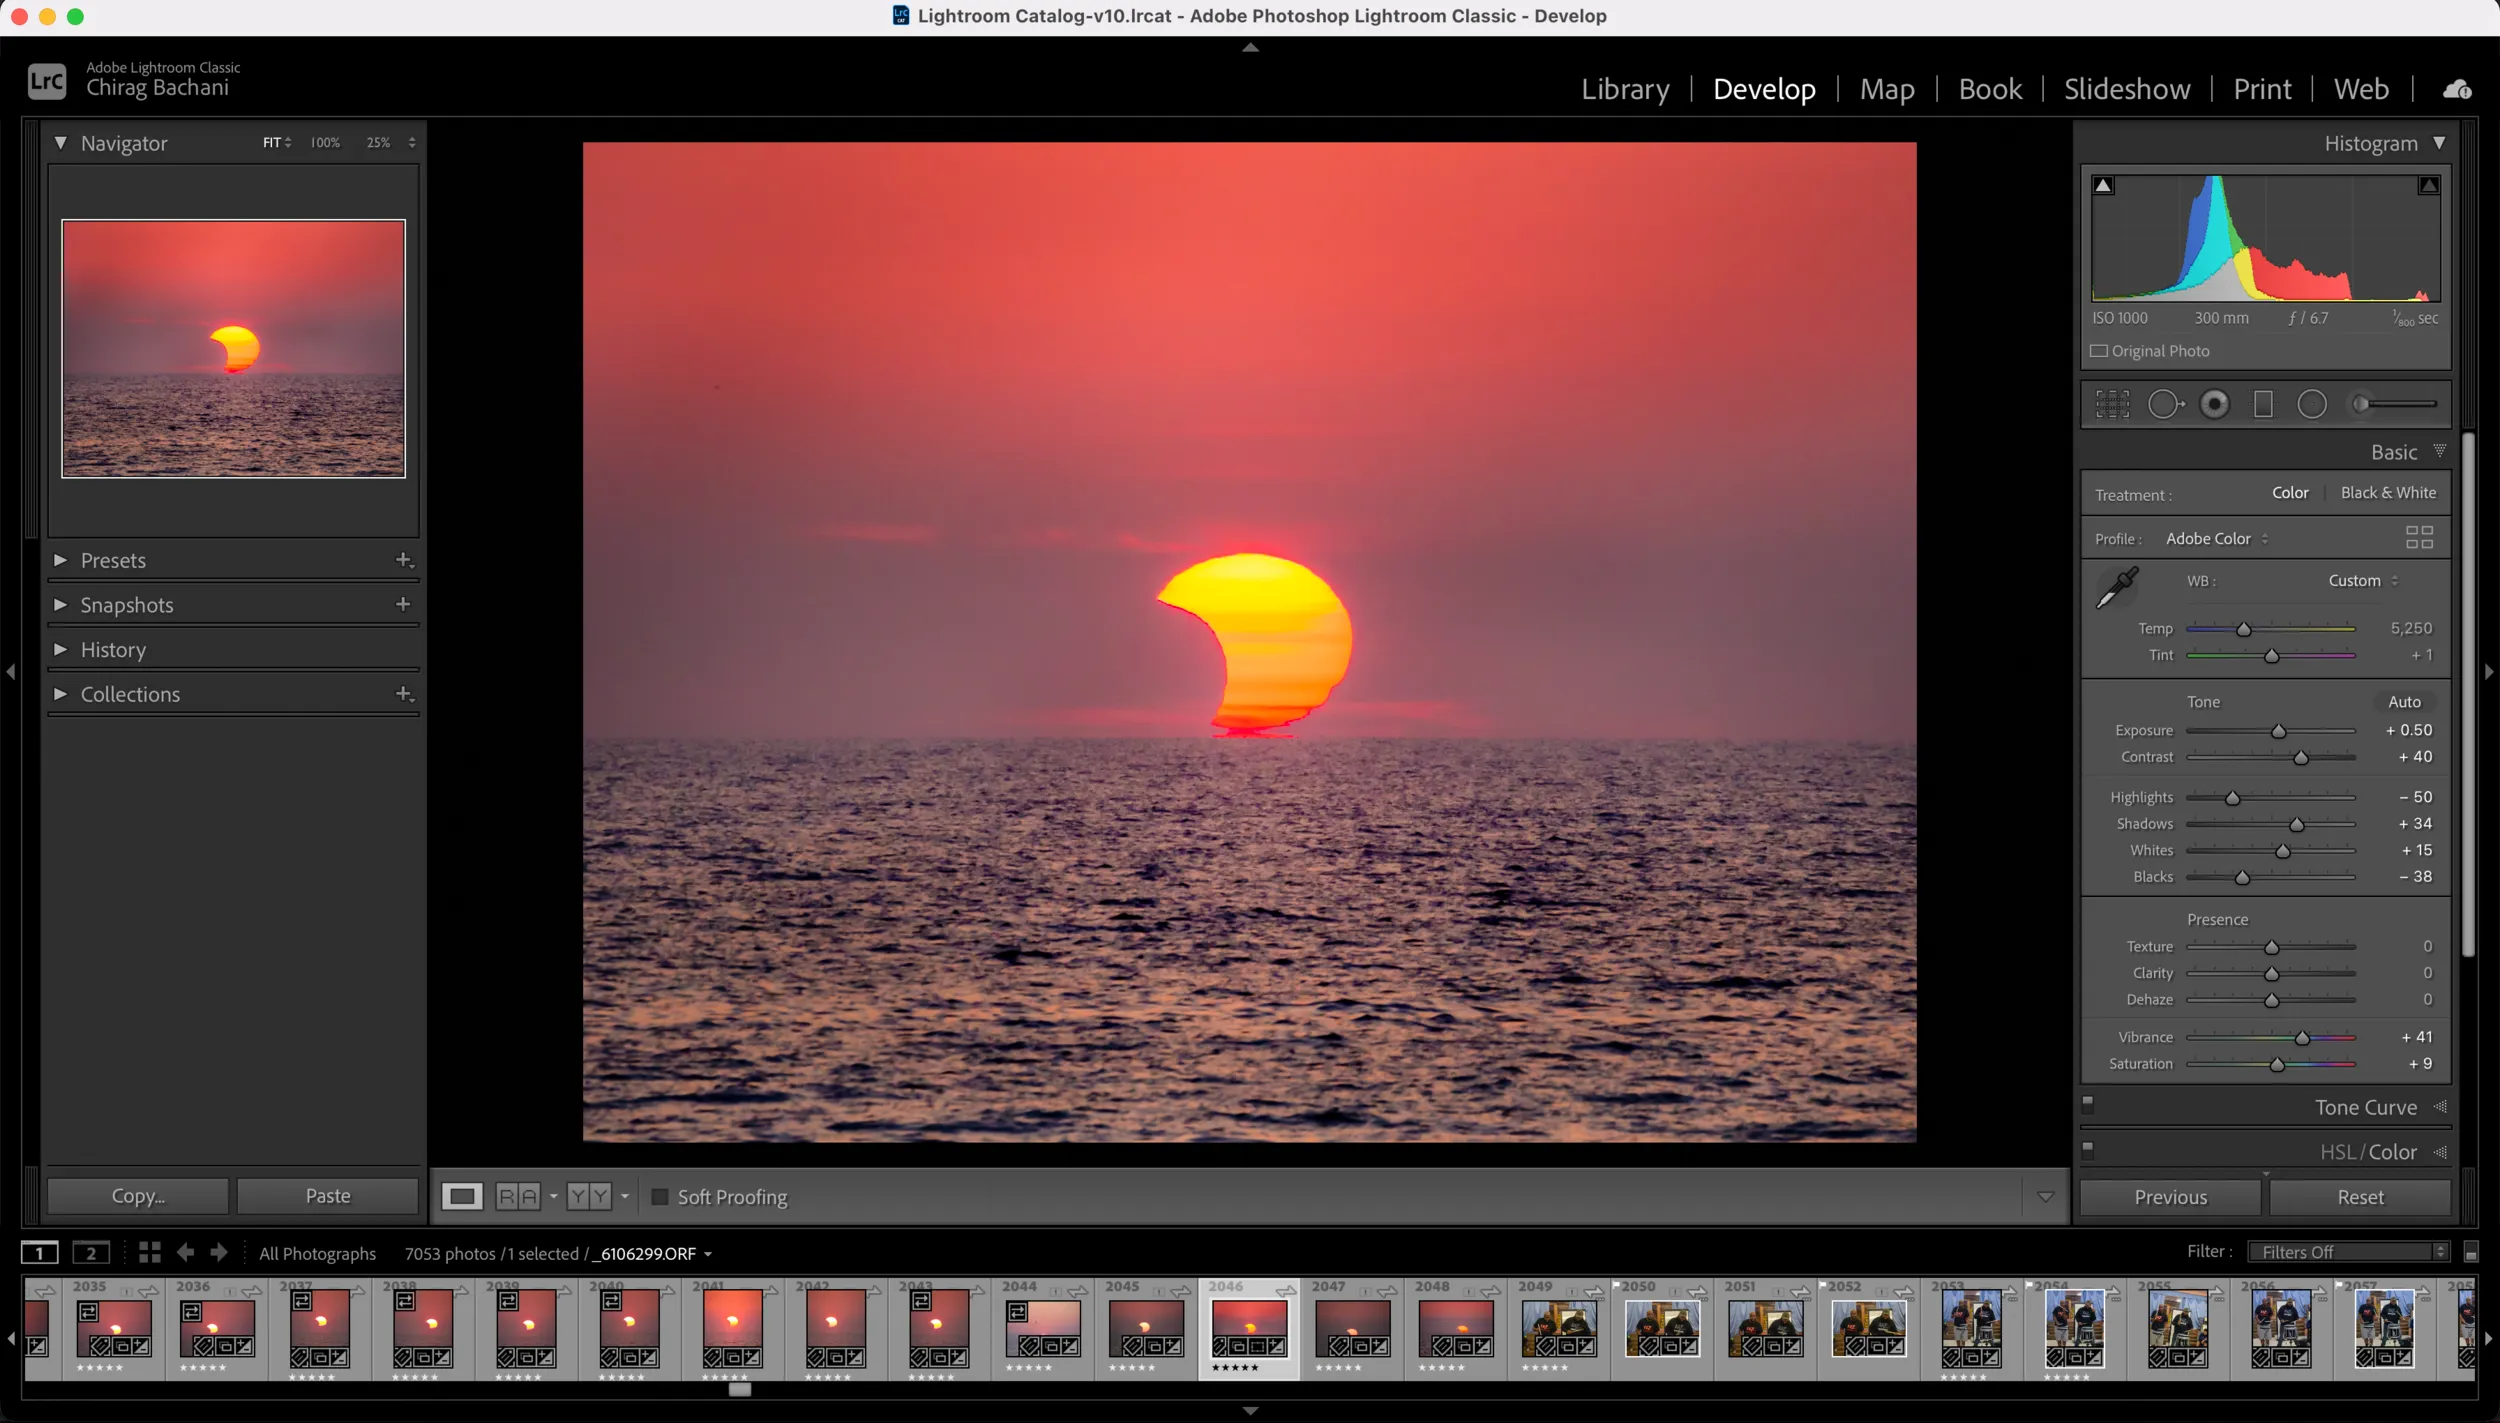2500x1423 pixels.
Task: Hide the top module picker panel arrow
Action: [x=1250, y=47]
